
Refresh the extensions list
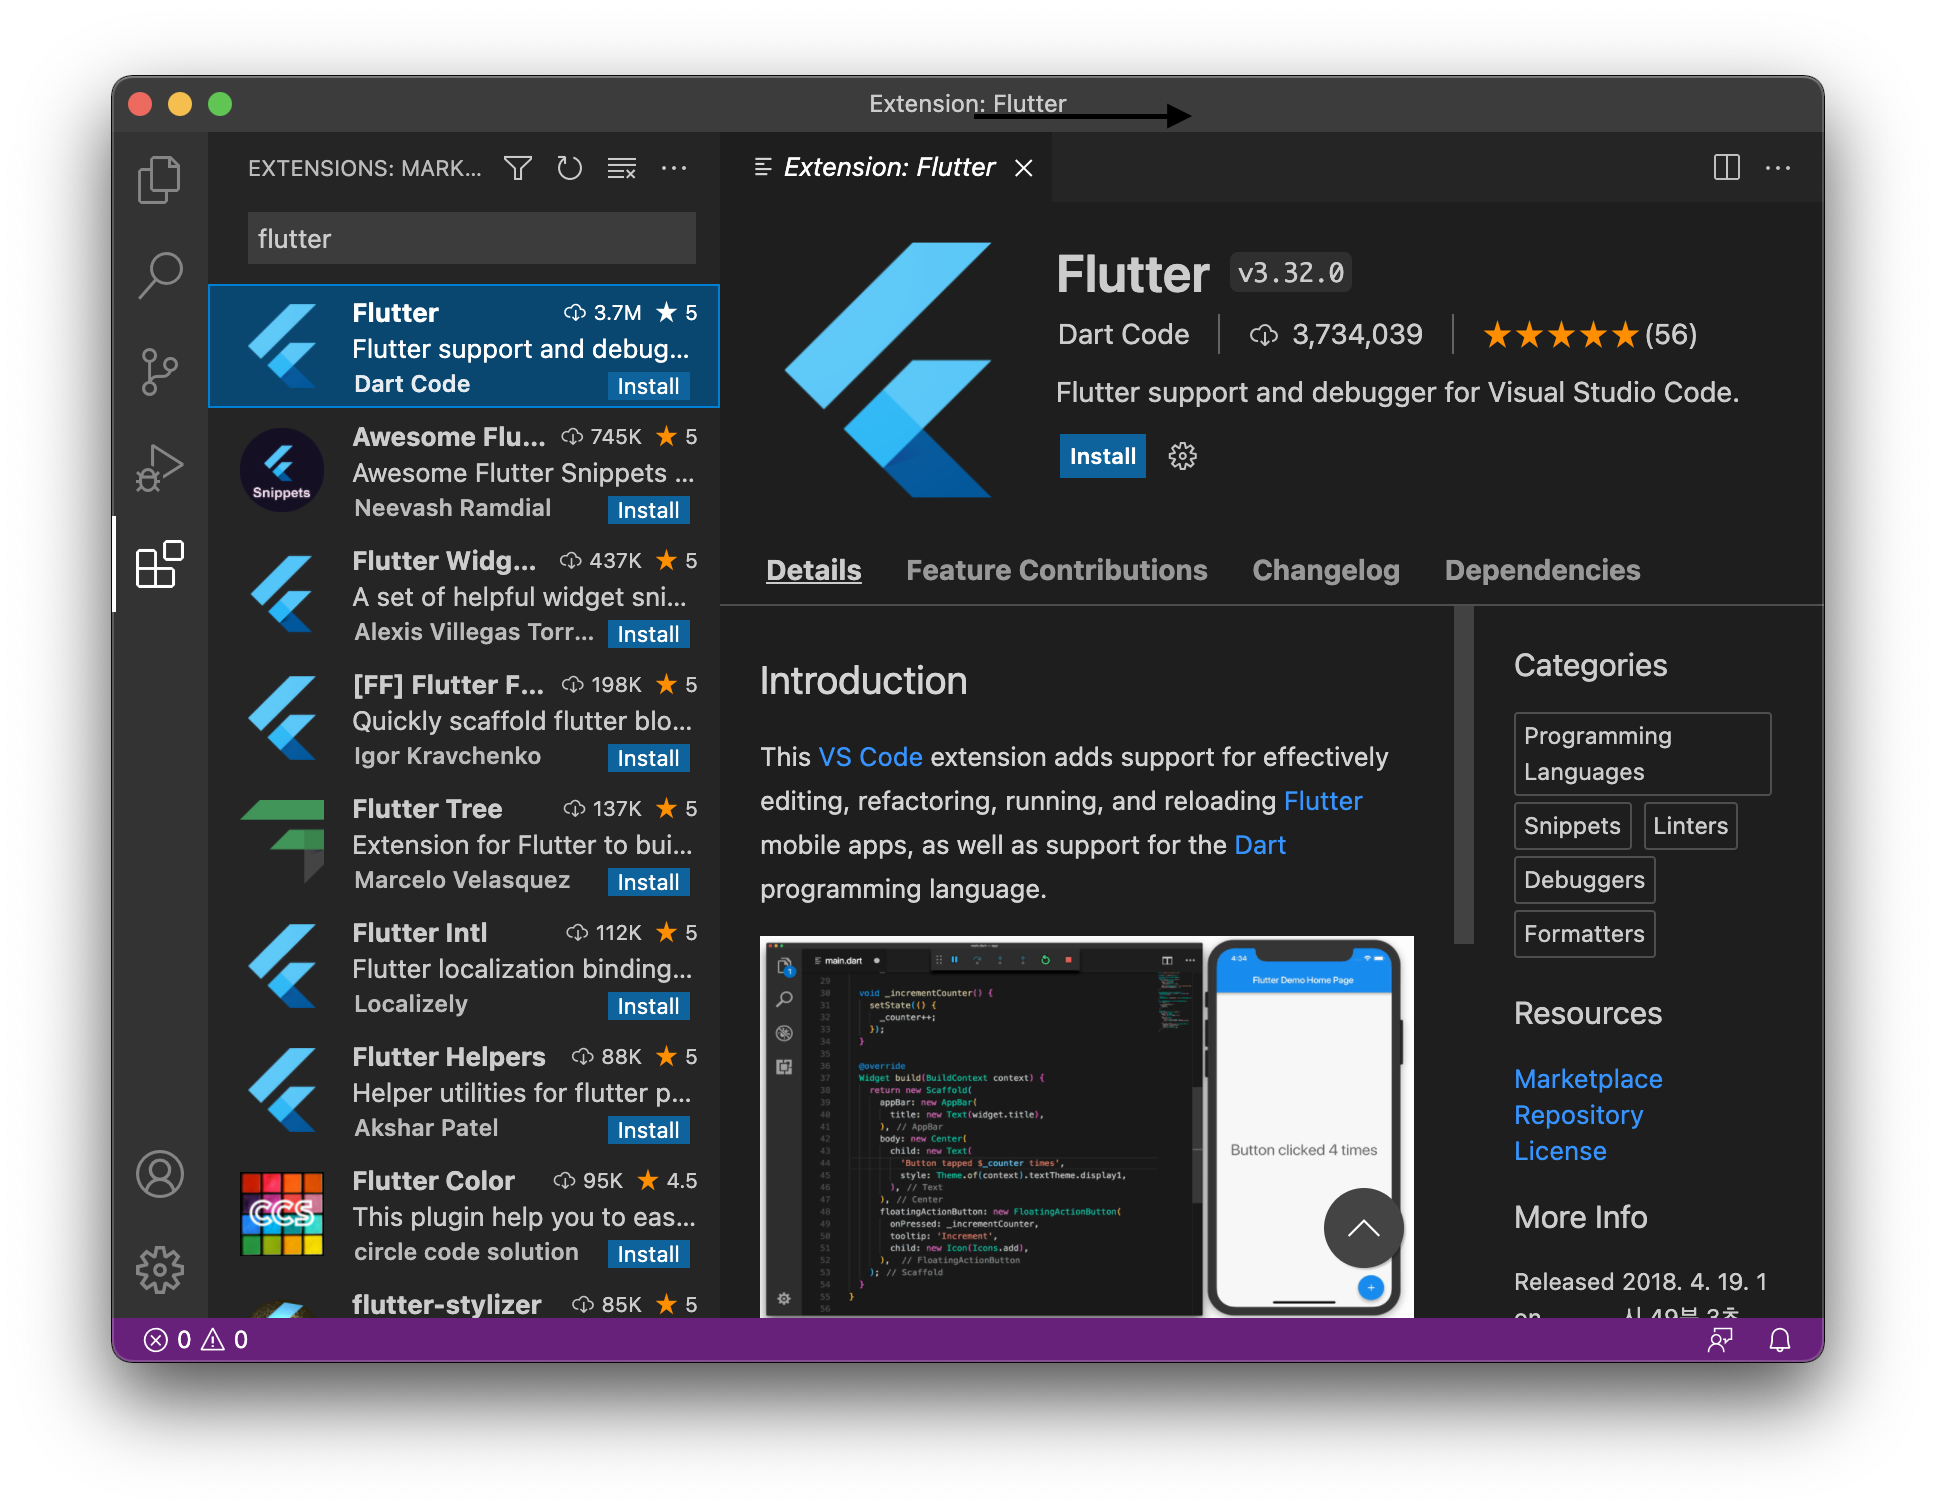pos(569,168)
